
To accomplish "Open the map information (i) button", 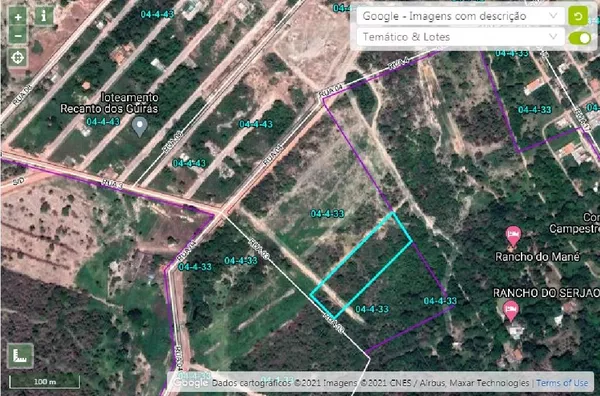I will (x=44, y=17).
